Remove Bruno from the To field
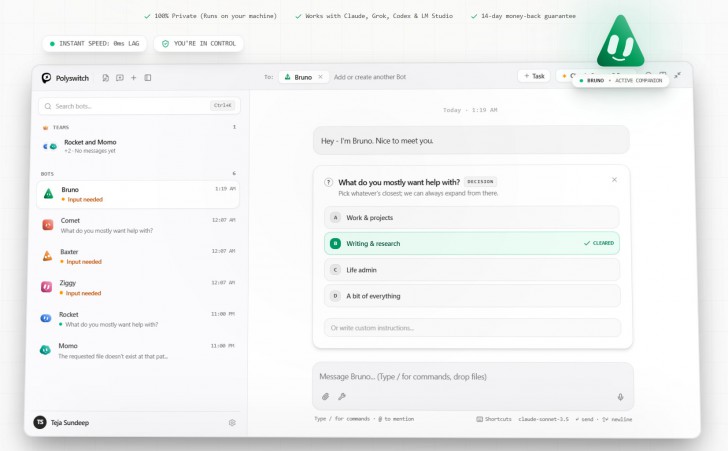Viewport: 728px width, 451px height. tap(320, 77)
